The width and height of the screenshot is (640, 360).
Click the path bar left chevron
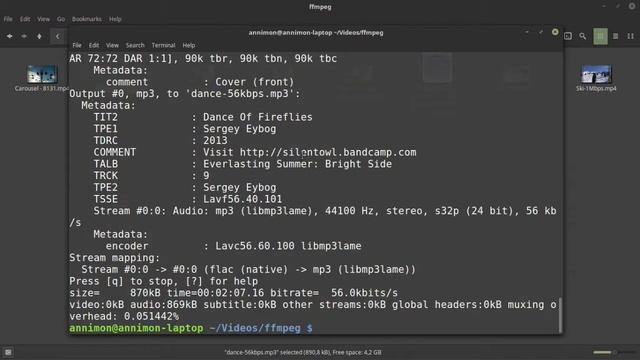(x=58, y=36)
